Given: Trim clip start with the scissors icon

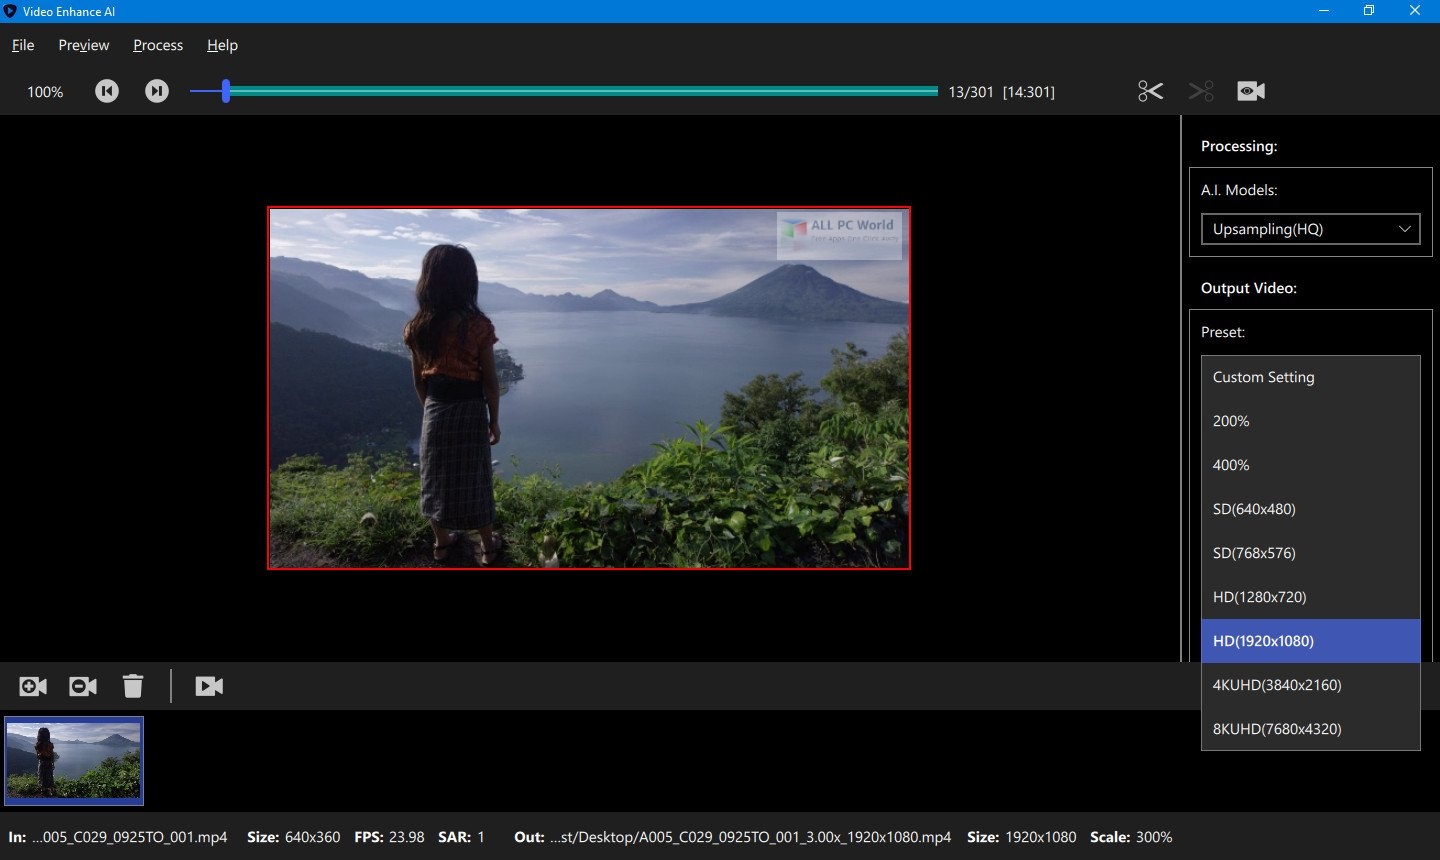Looking at the screenshot, I should [x=1150, y=90].
